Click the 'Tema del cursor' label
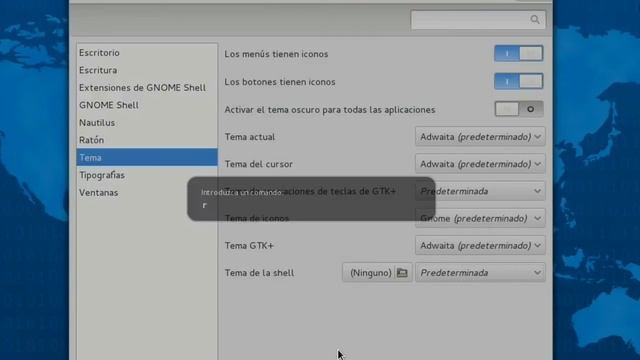Image resolution: width=640 pixels, height=360 pixels. tap(259, 164)
